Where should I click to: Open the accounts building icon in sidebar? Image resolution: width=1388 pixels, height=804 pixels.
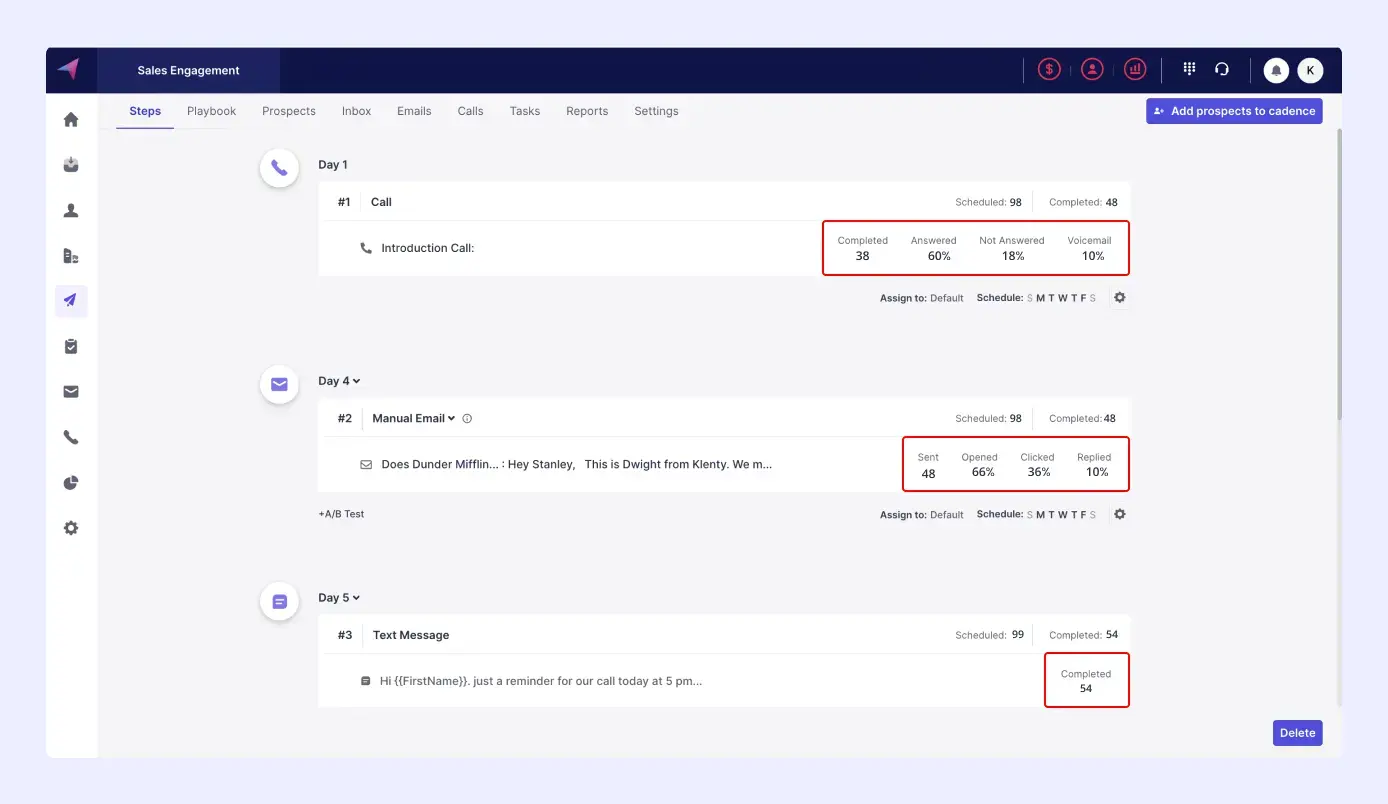click(71, 256)
